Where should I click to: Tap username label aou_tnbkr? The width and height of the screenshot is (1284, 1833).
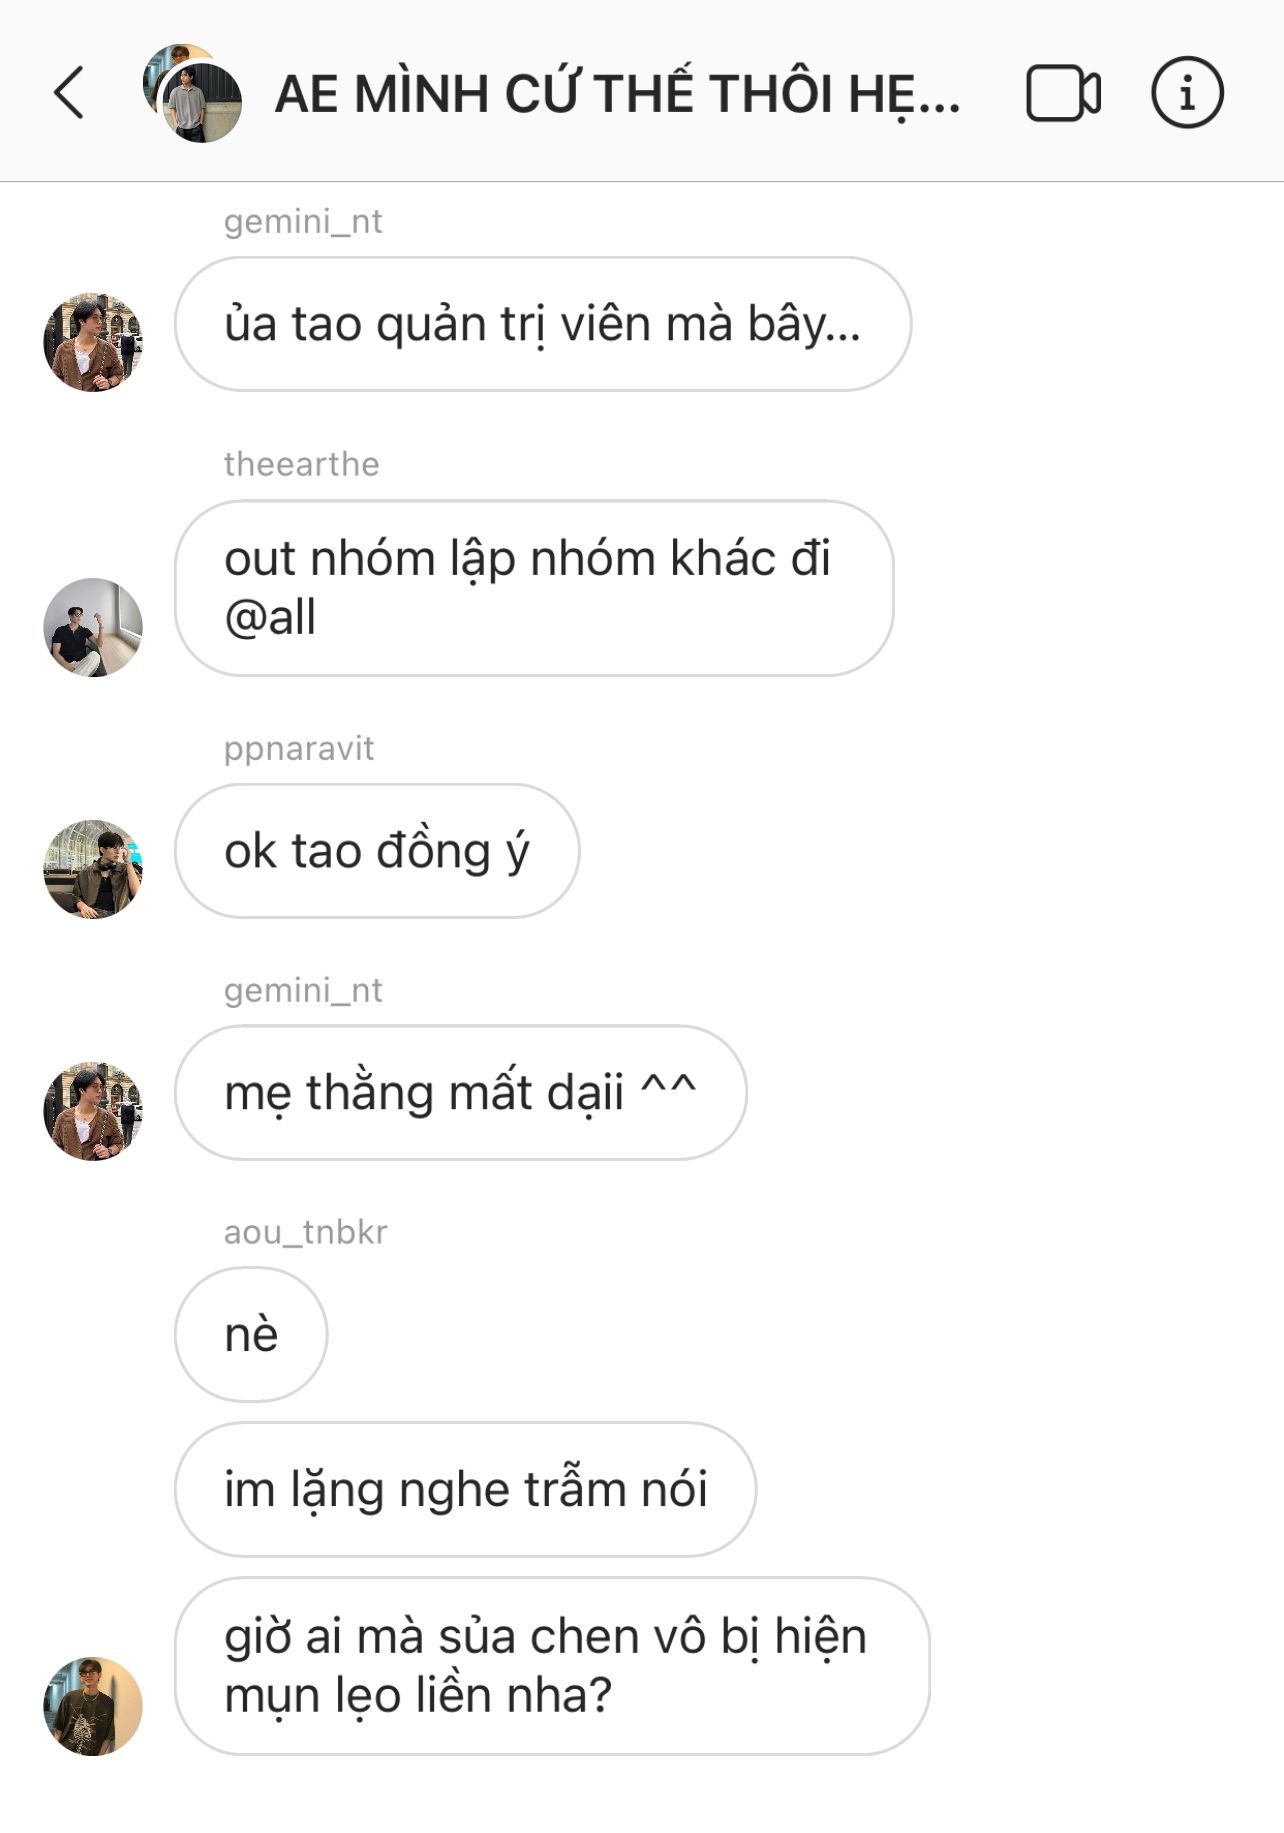(306, 1232)
